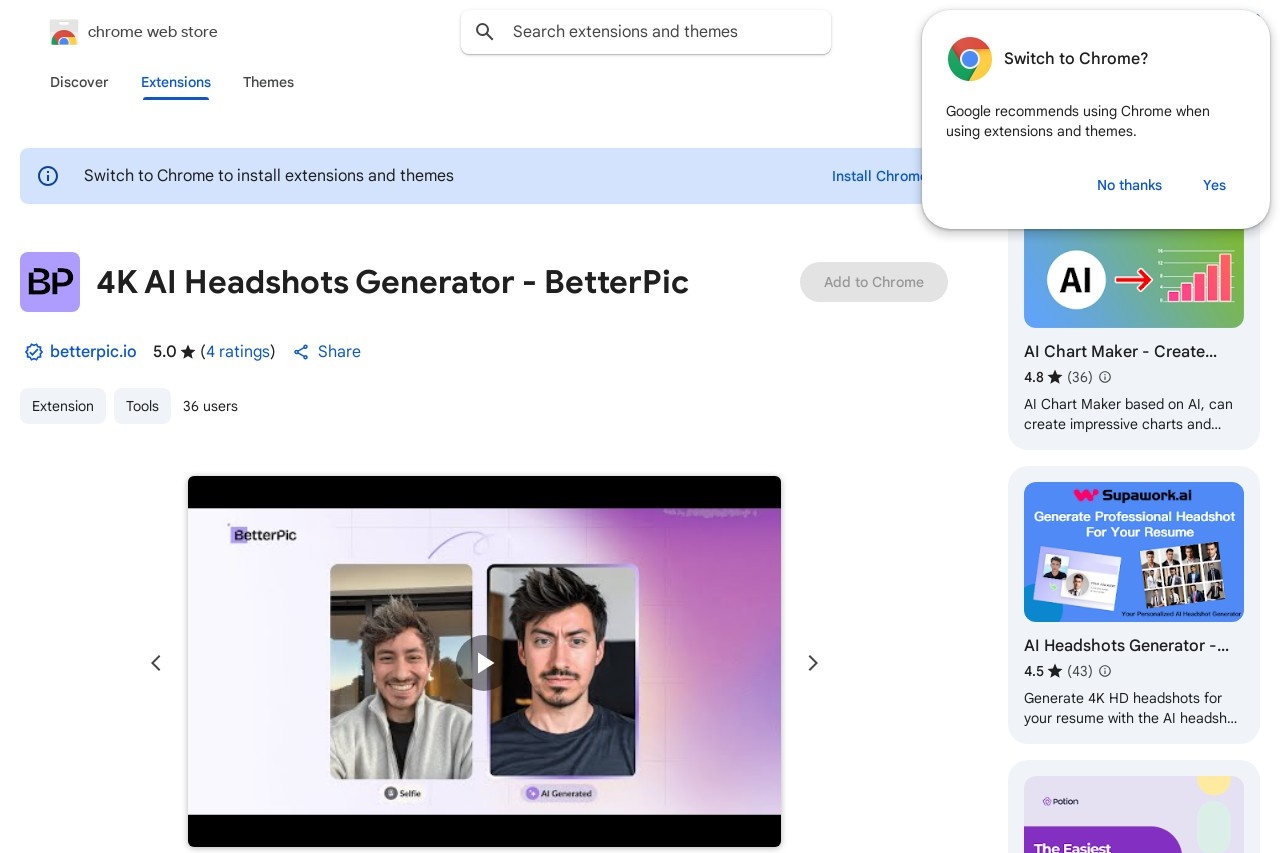Click the BetterPic BP extension logo

click(x=50, y=282)
